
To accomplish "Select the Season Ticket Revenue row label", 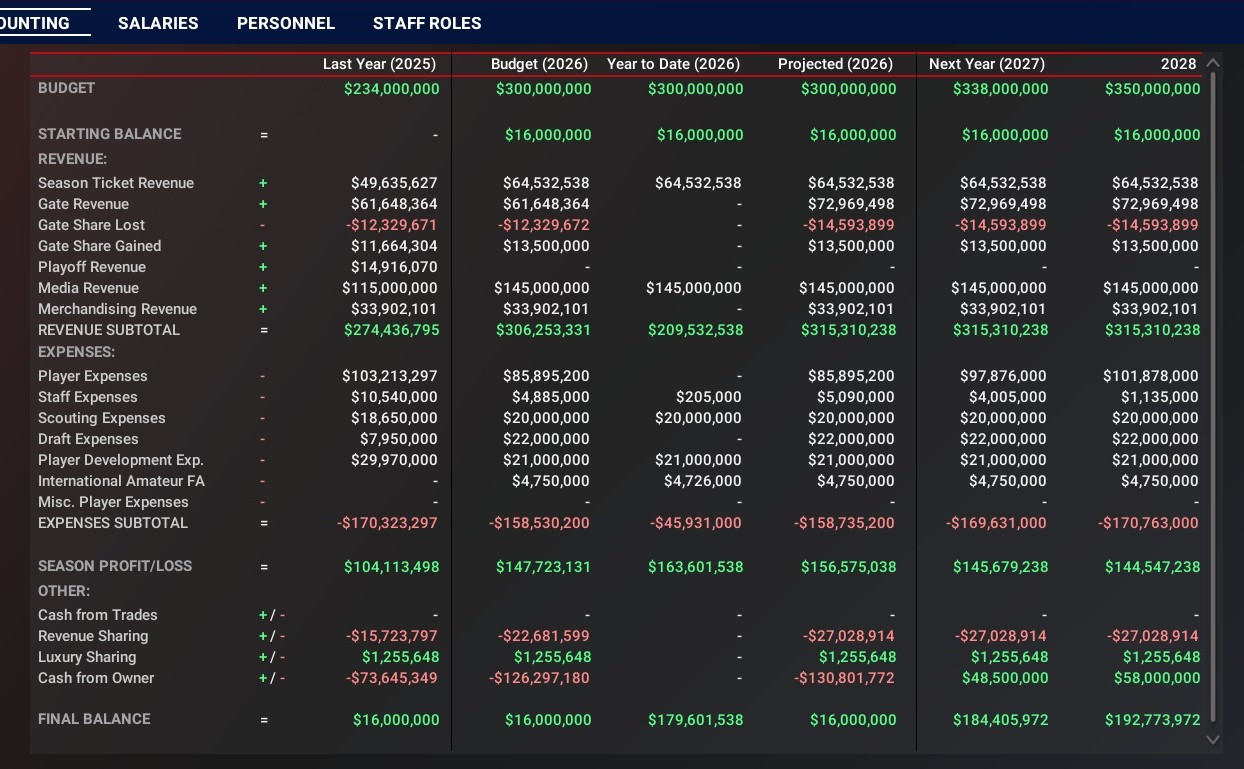I will [116, 183].
